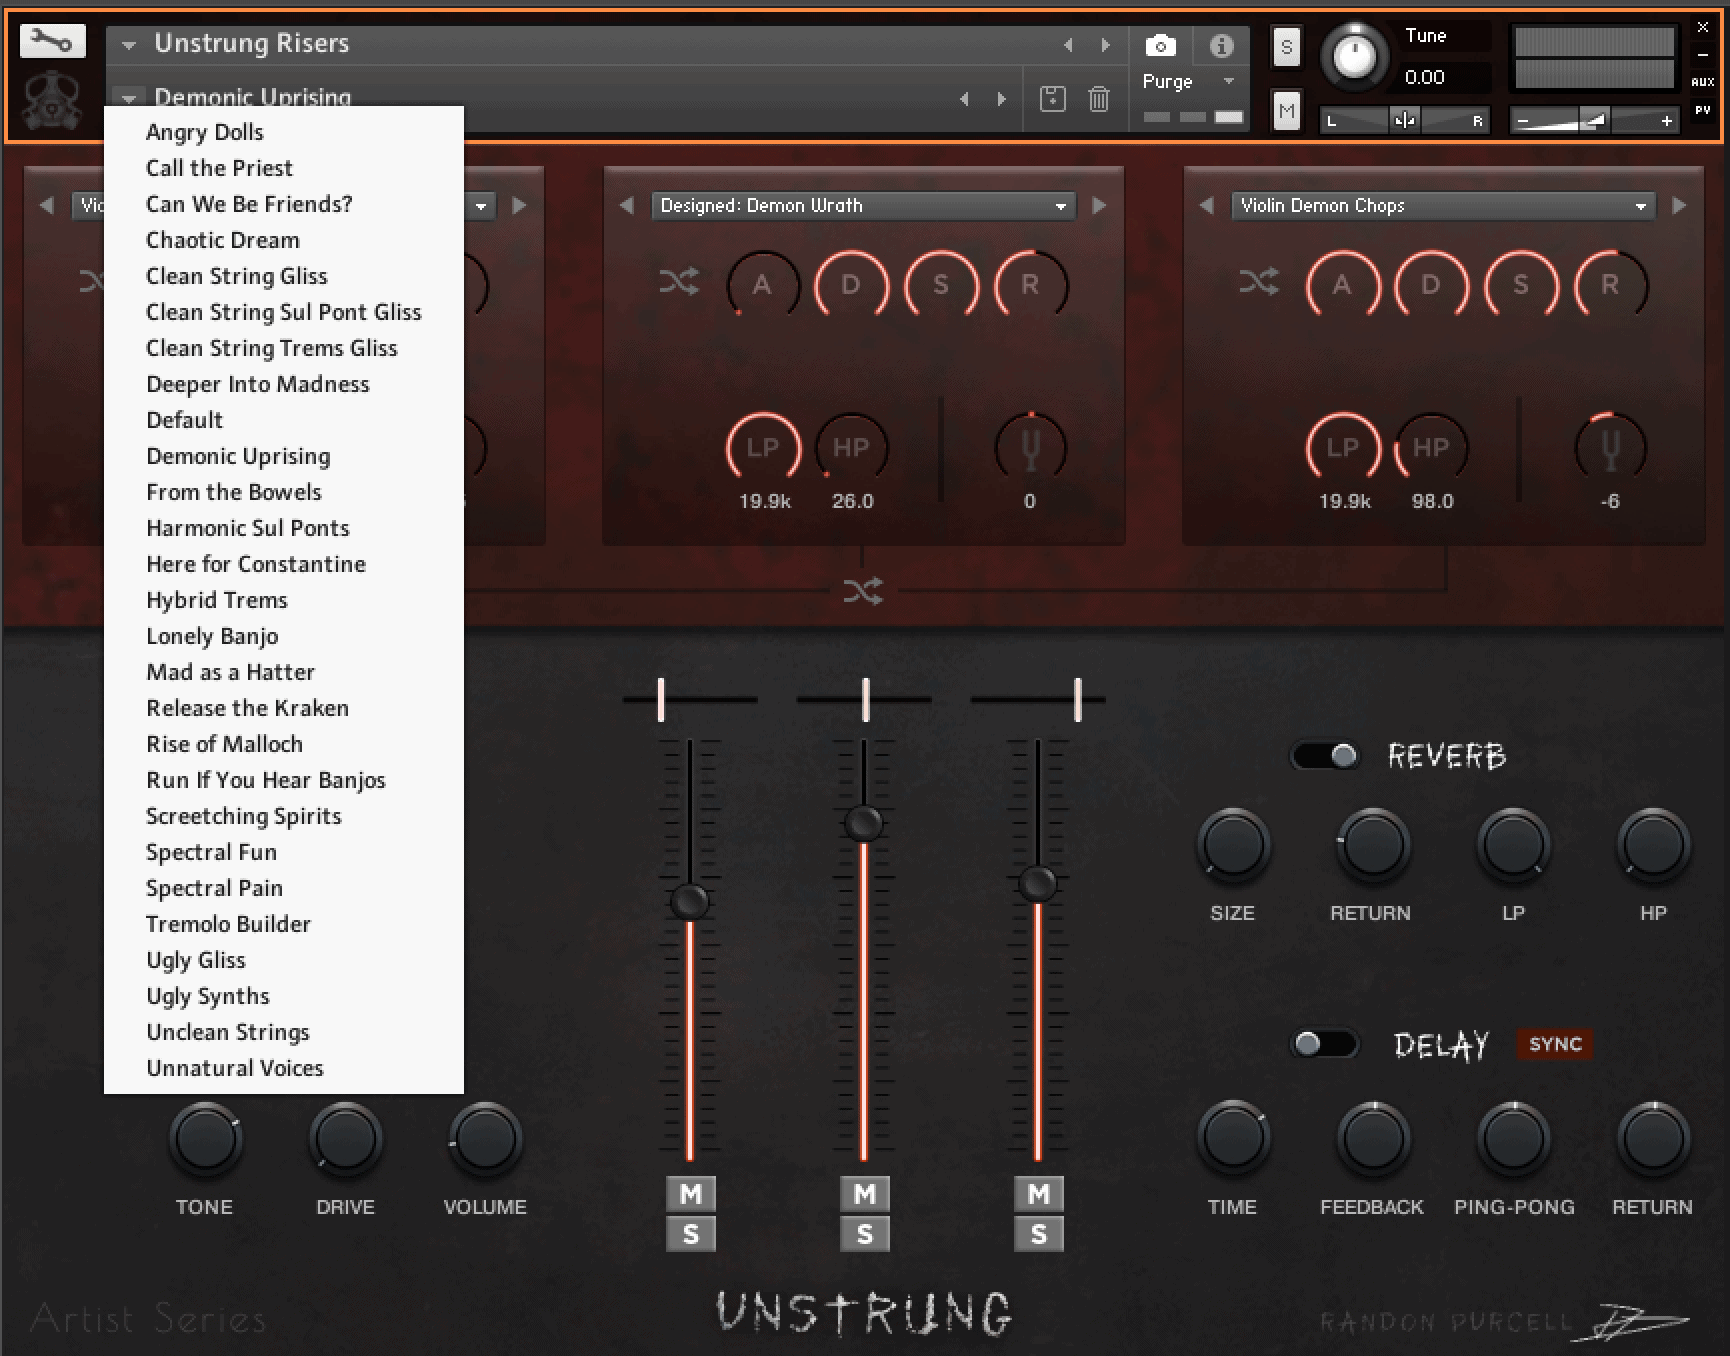This screenshot has height=1356, width=1730.
Task: Adjust the first channel volume fader
Action: (690, 901)
